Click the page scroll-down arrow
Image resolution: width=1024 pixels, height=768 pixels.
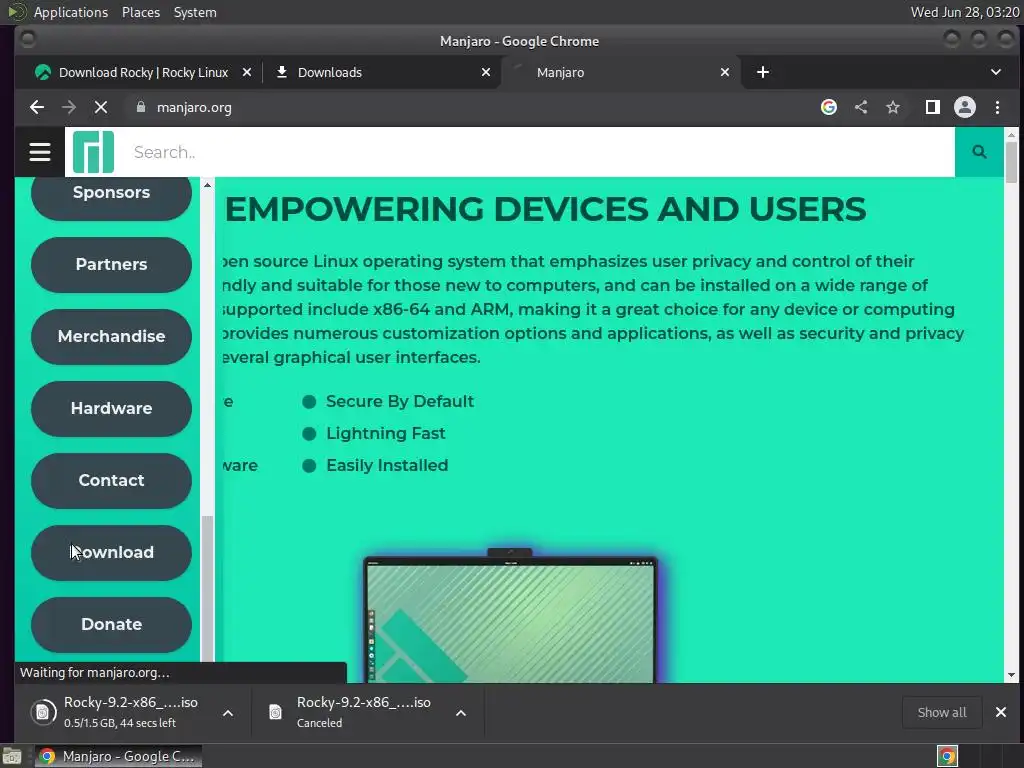pyautogui.click(x=1011, y=675)
